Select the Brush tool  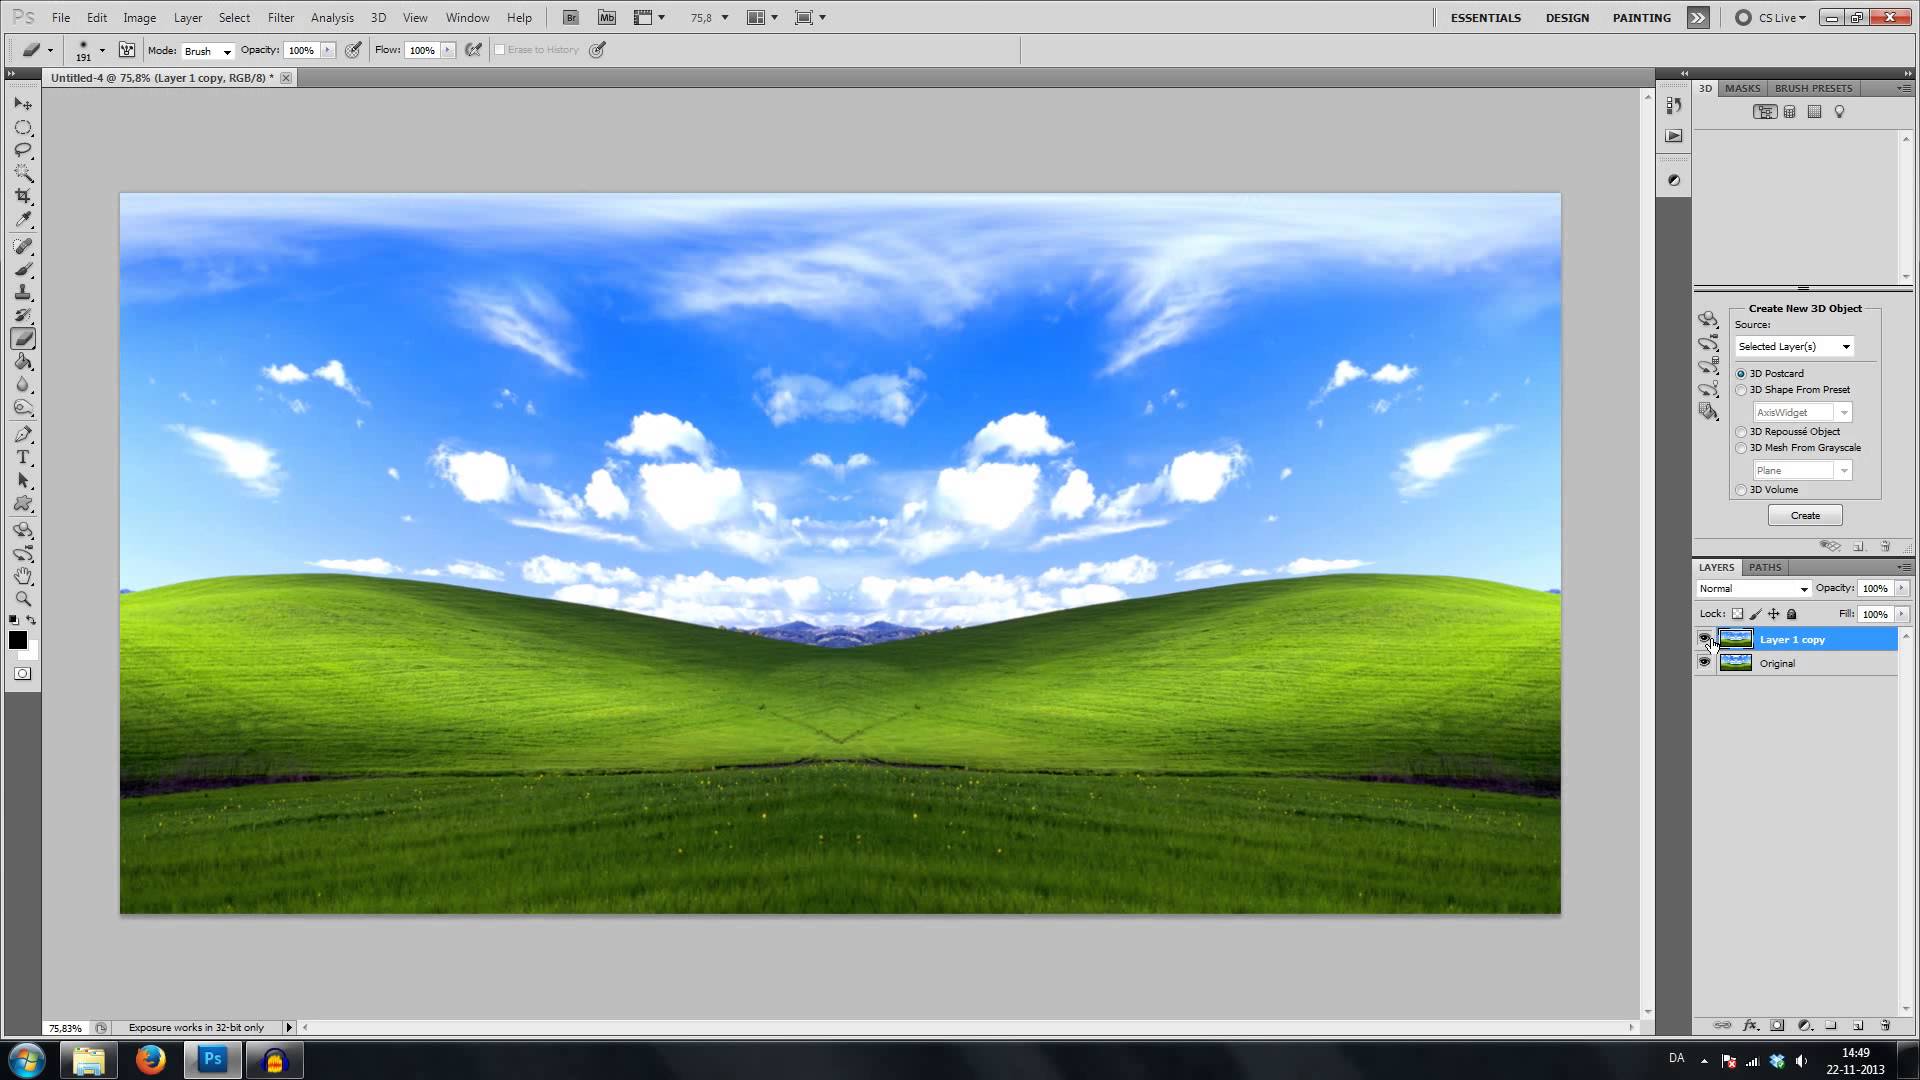[23, 270]
